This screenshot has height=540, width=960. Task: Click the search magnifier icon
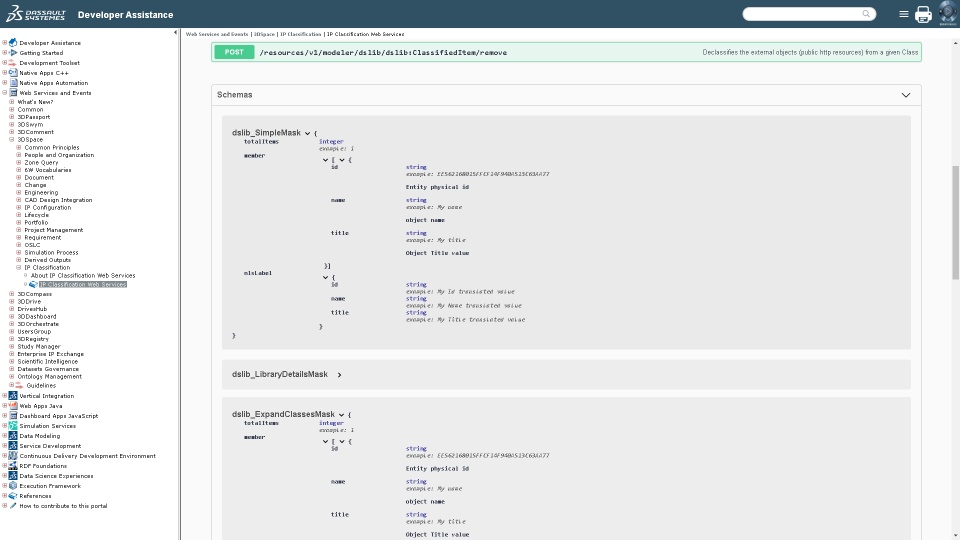pyautogui.click(x=866, y=13)
